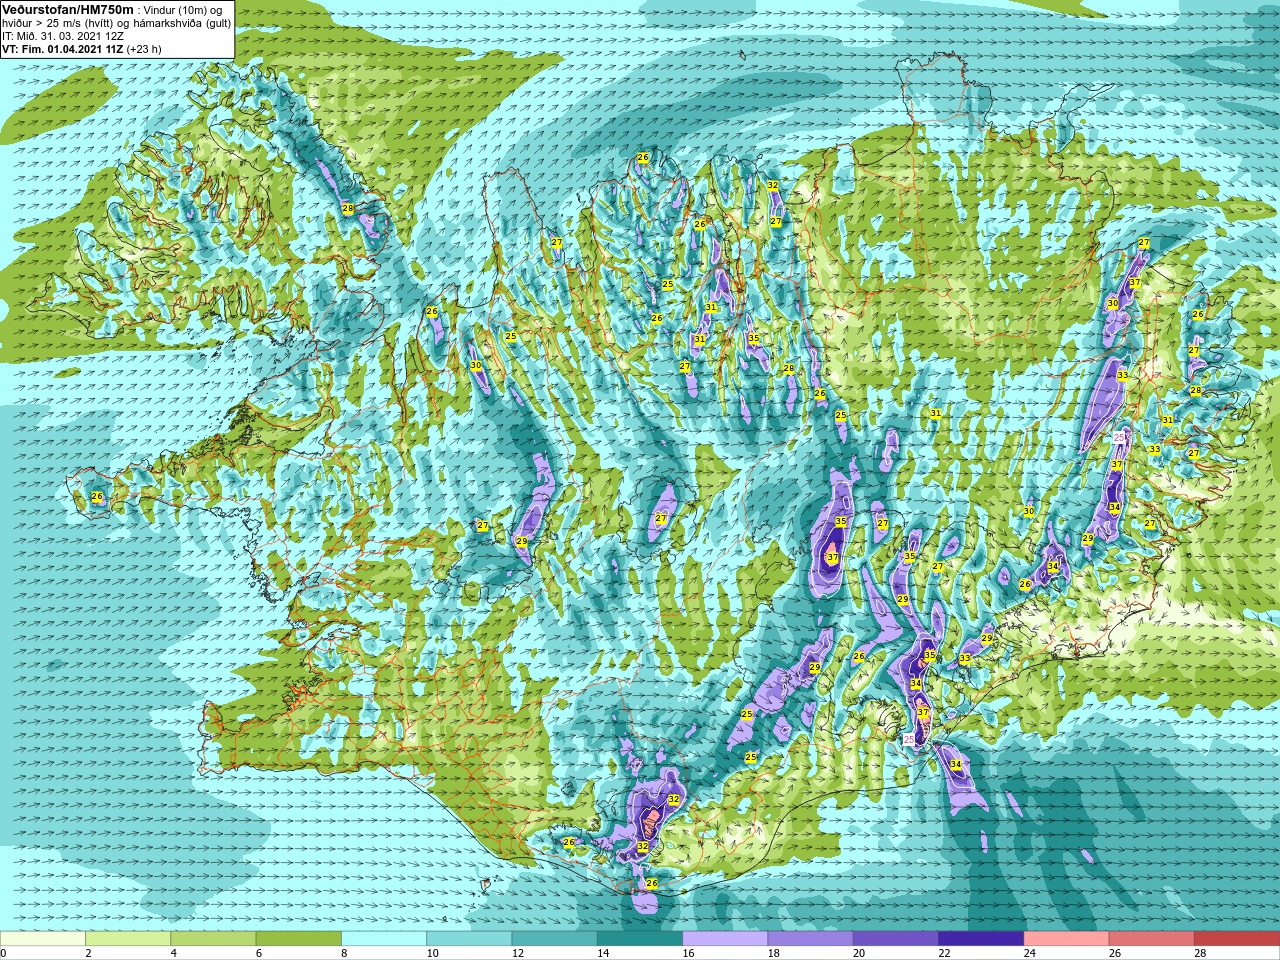The image size is (1280, 960).
Task: Select the light teal 10–12 m/s legend swatch
Action: tap(469, 939)
